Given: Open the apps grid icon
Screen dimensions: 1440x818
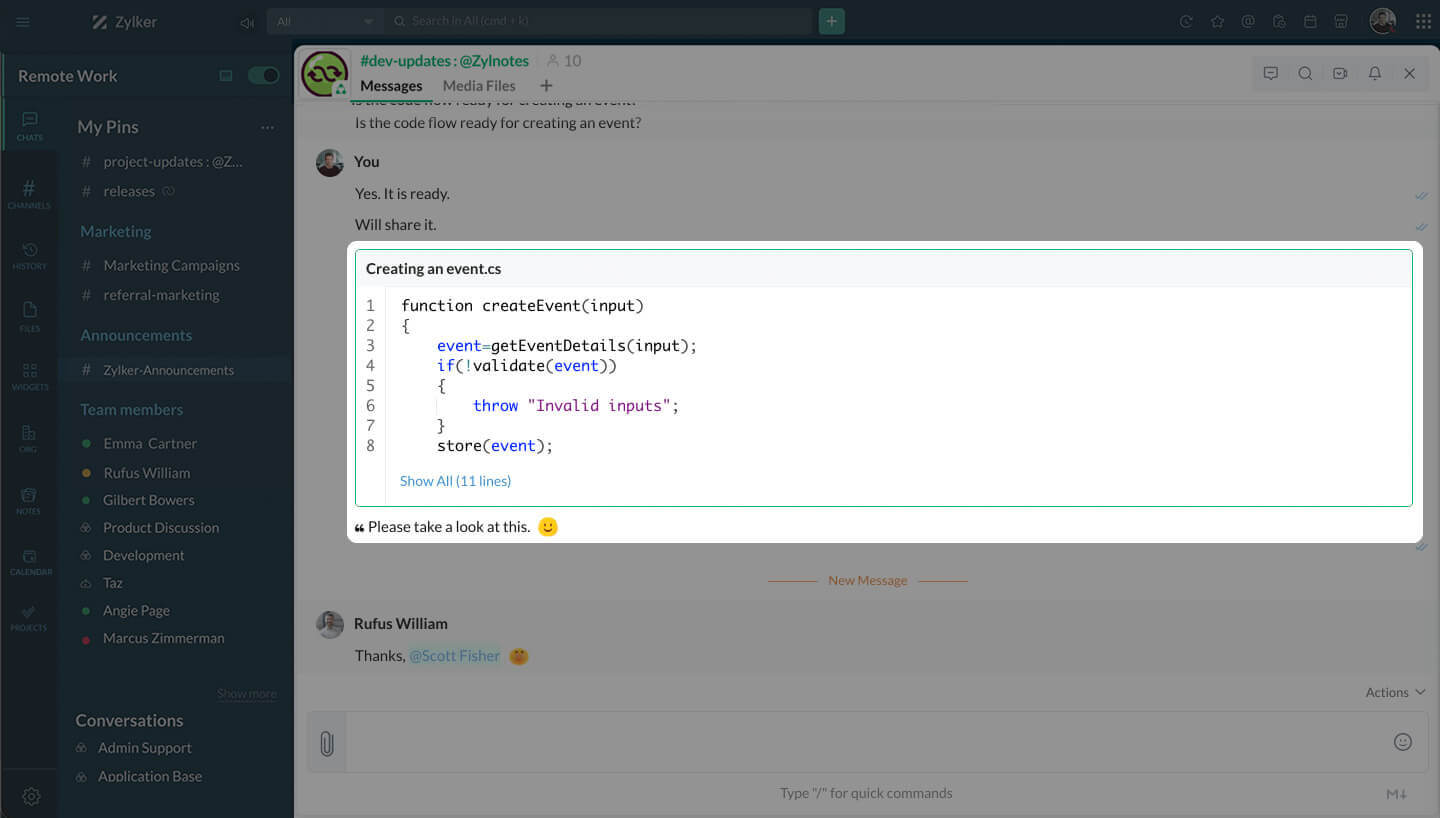Looking at the screenshot, I should (x=1423, y=21).
